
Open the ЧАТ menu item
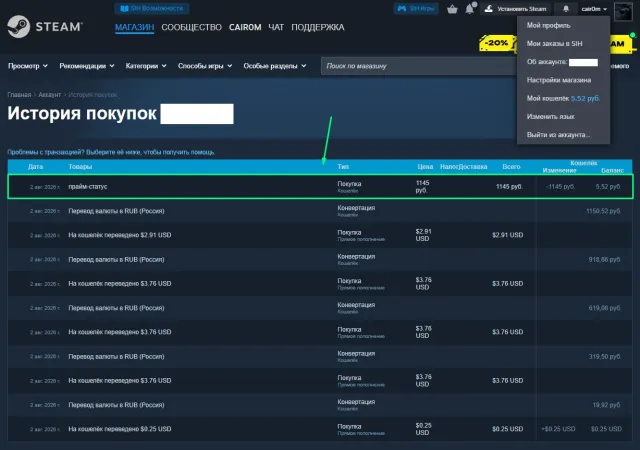[276, 27]
